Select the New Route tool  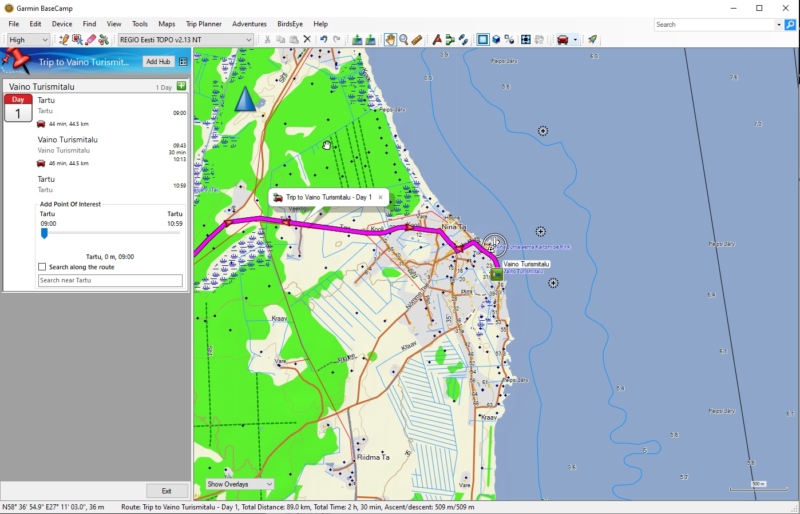tap(450, 40)
